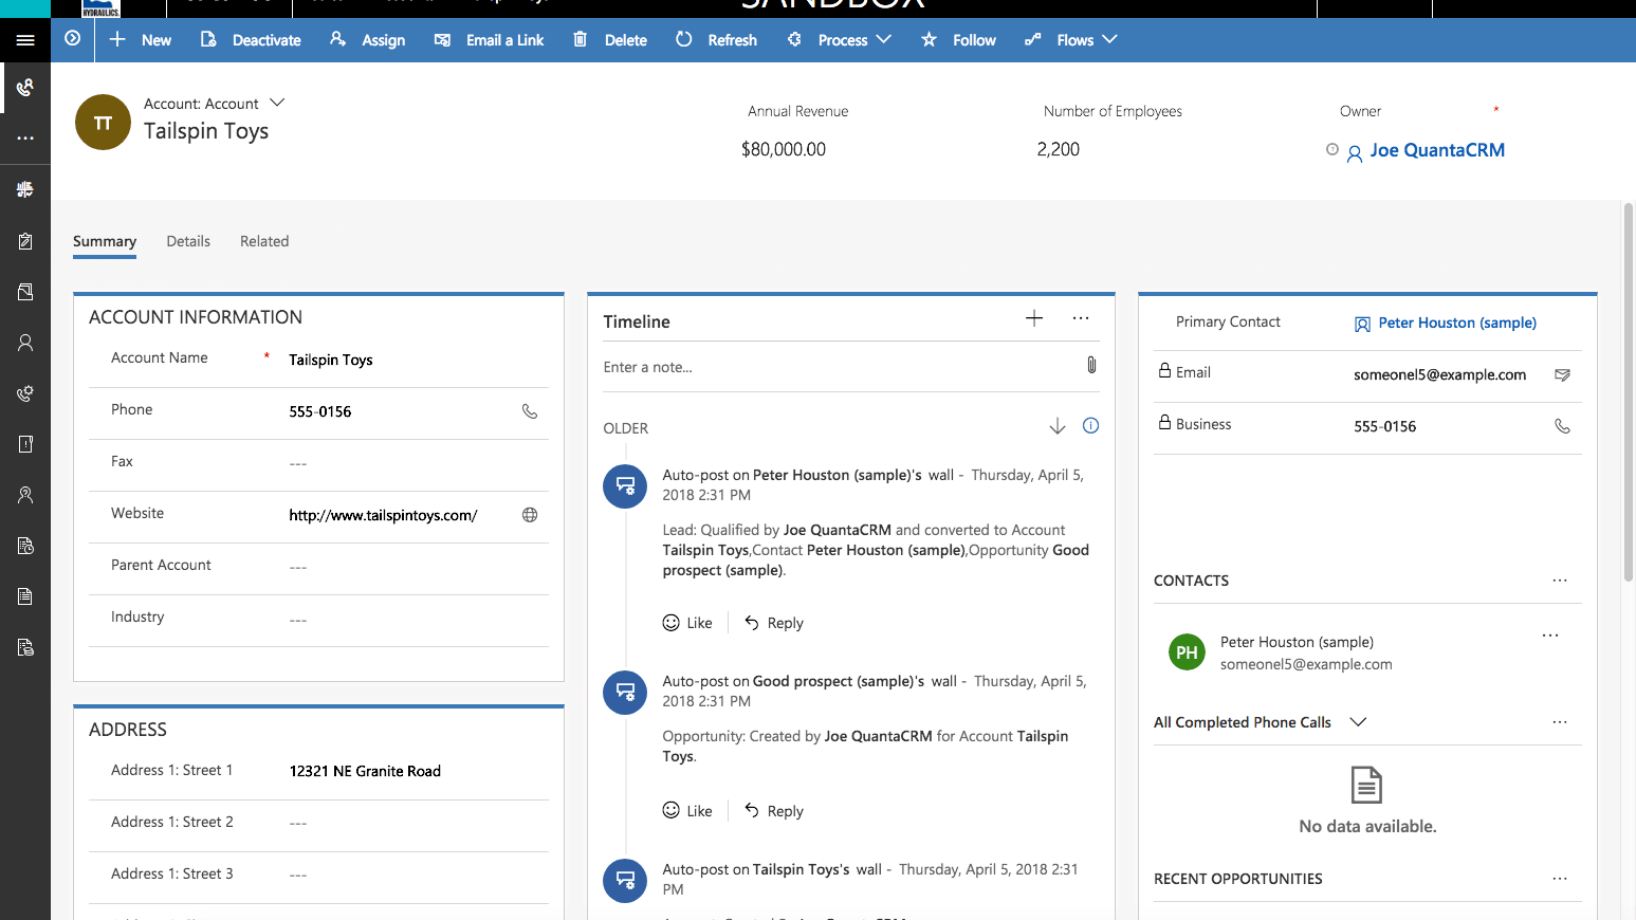The height and width of the screenshot is (920, 1636).
Task: Add a new Timeline activity with plus icon
Action: [1034, 318]
